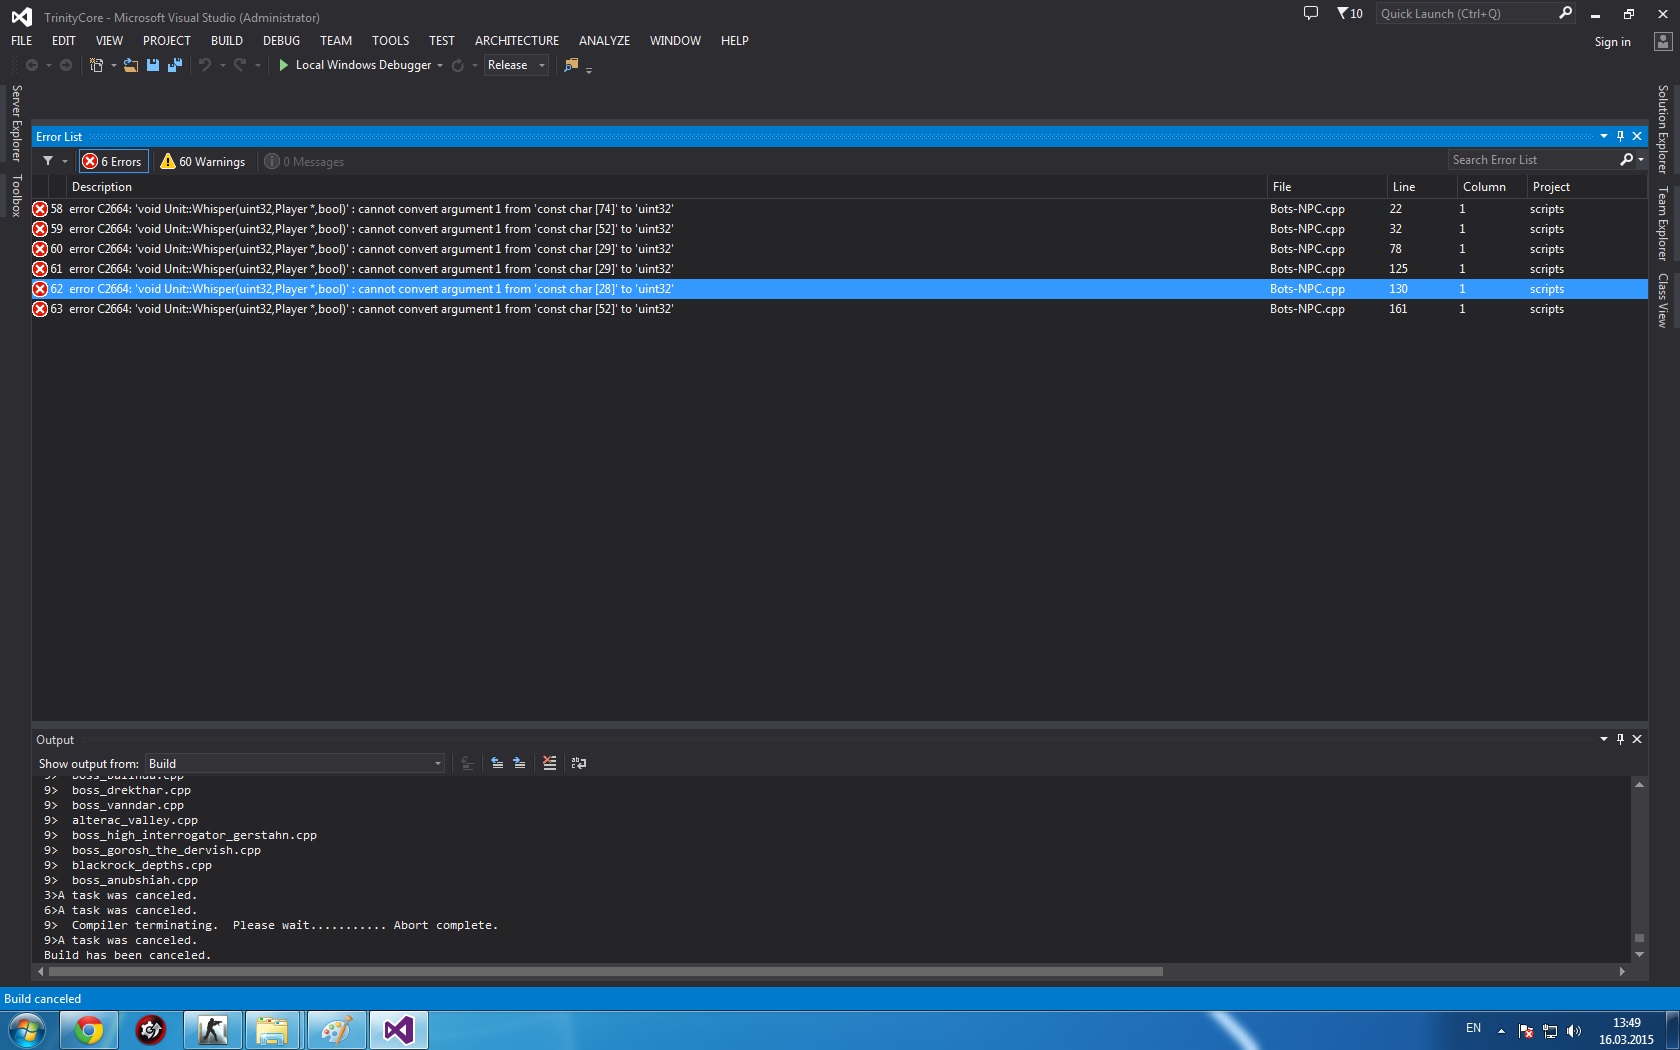1680x1050 pixels.
Task: Click the account avatar icon
Action: (1663, 41)
